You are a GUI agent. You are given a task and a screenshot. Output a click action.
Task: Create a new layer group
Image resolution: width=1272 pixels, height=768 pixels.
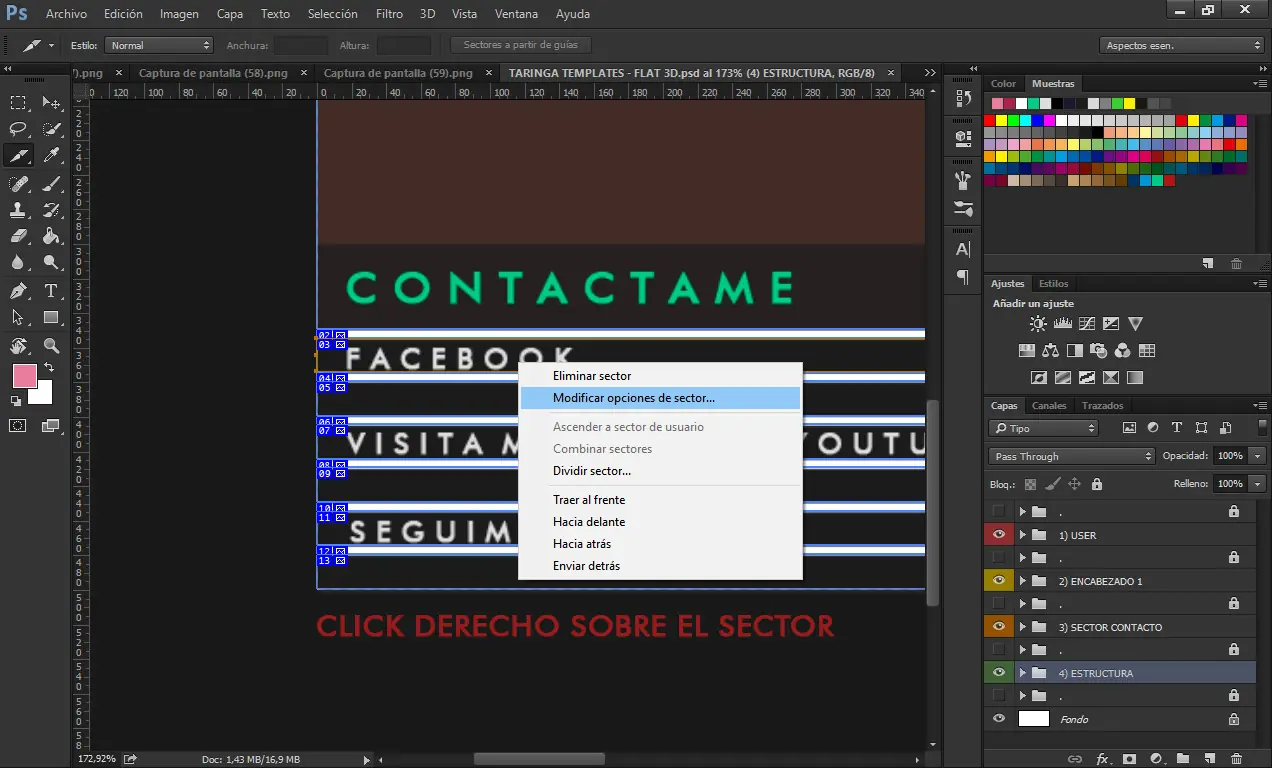point(1182,759)
